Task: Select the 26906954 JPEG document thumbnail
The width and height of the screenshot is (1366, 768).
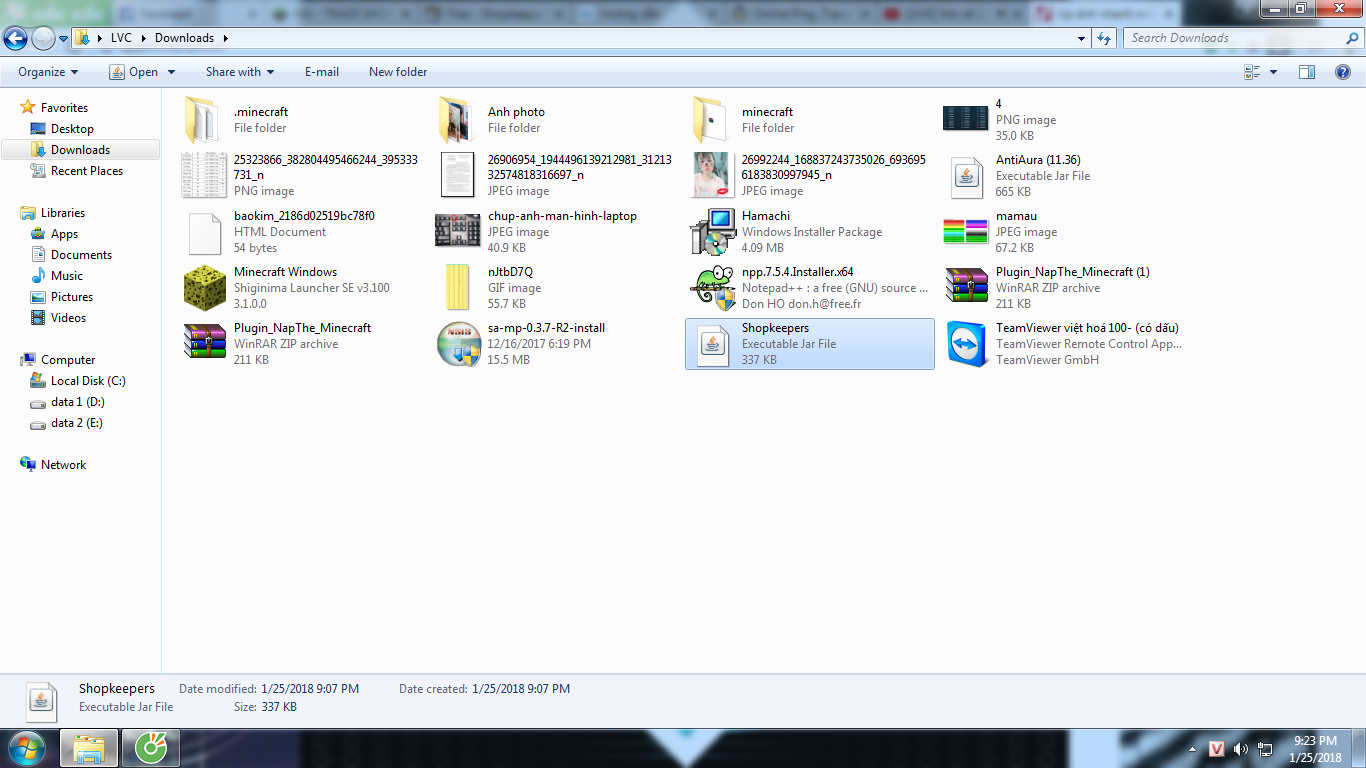Action: coord(458,175)
